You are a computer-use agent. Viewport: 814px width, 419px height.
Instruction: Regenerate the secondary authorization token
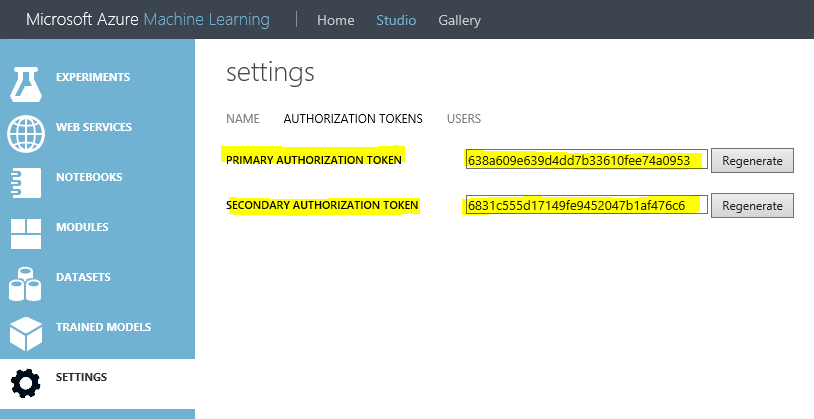[x=752, y=205]
